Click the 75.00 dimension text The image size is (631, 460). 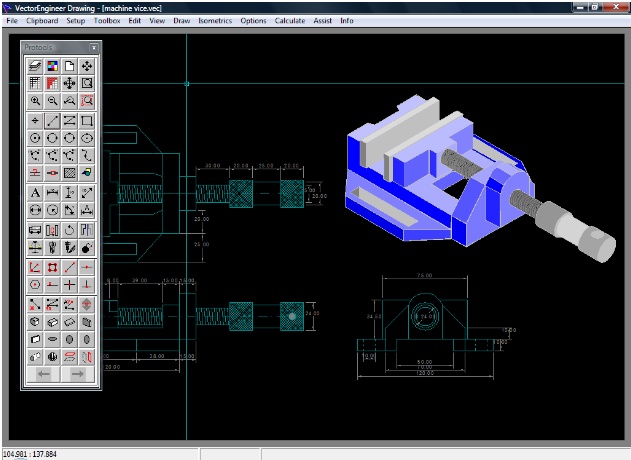[x=425, y=275]
